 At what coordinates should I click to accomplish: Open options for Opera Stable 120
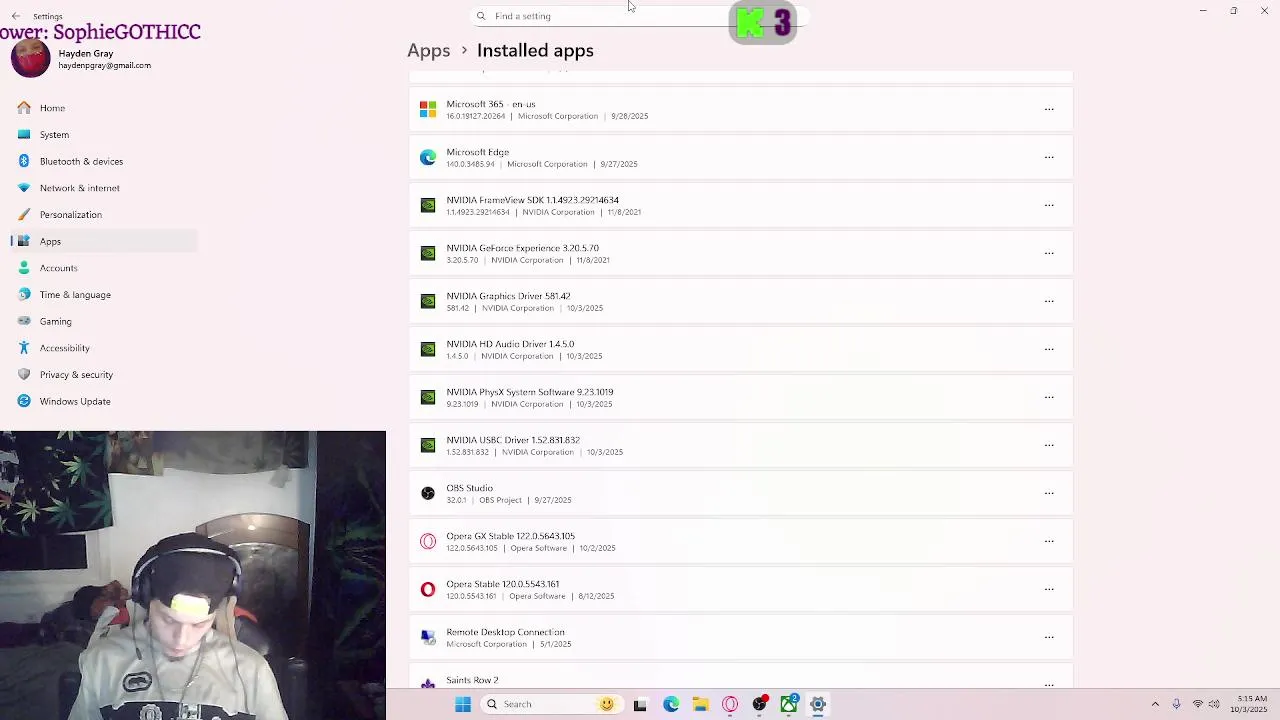point(1049,589)
